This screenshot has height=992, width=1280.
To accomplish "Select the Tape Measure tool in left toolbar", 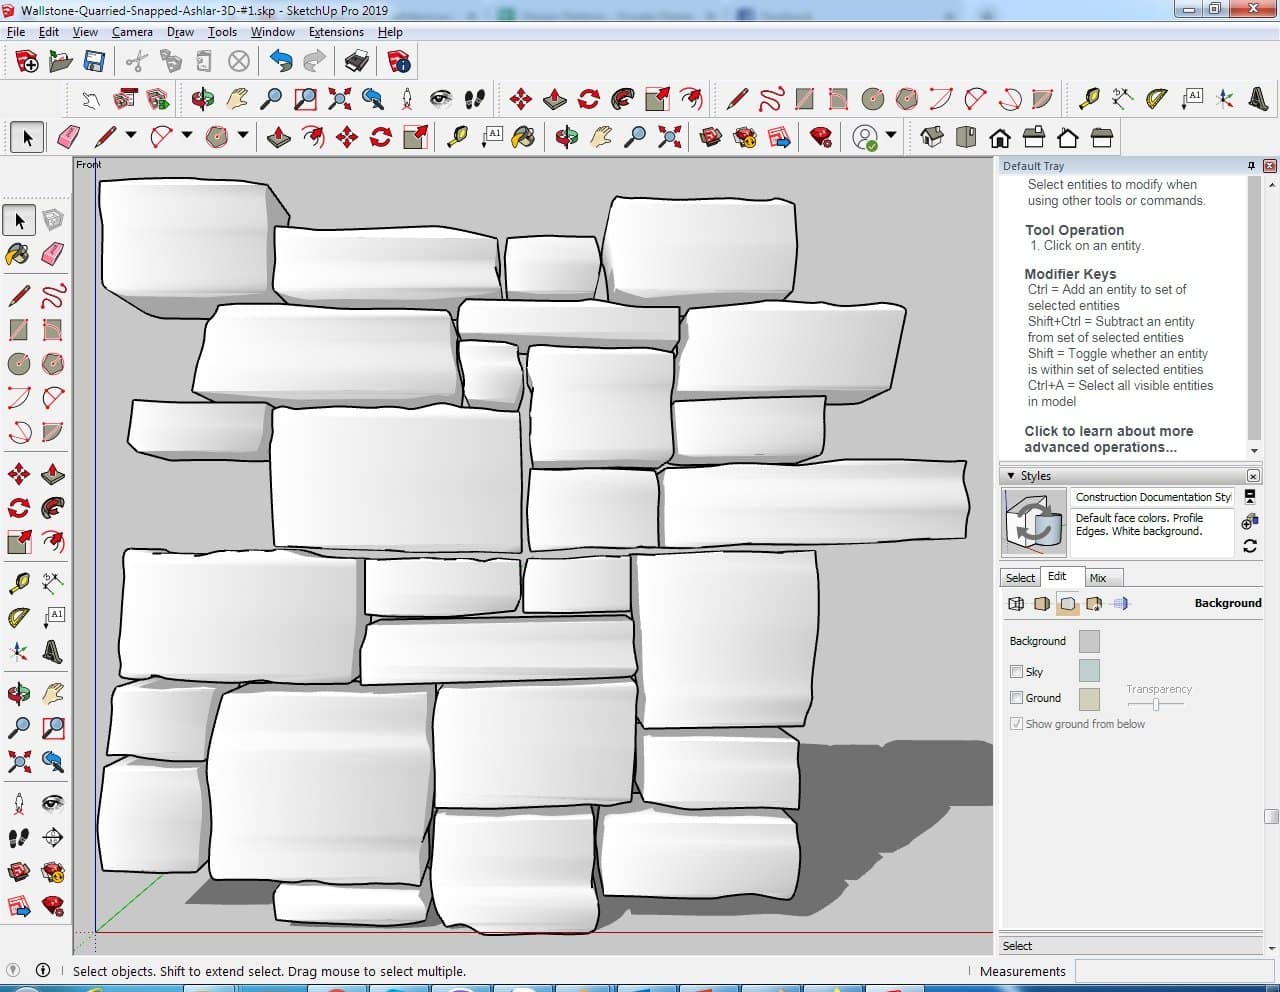I will pos(18,583).
